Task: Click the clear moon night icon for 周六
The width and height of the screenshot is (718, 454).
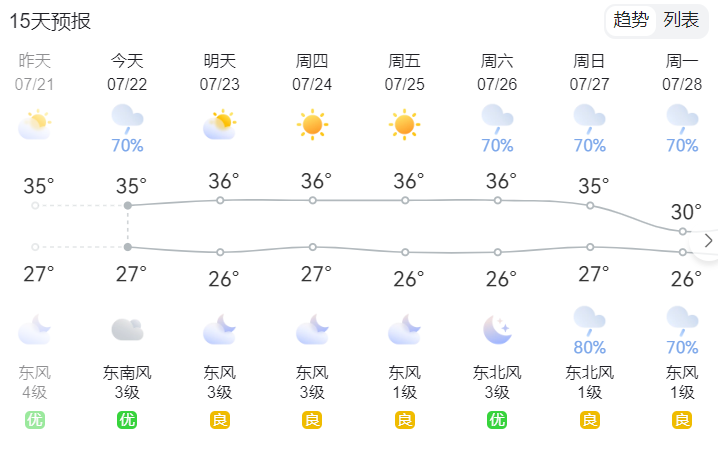Action: (x=498, y=329)
